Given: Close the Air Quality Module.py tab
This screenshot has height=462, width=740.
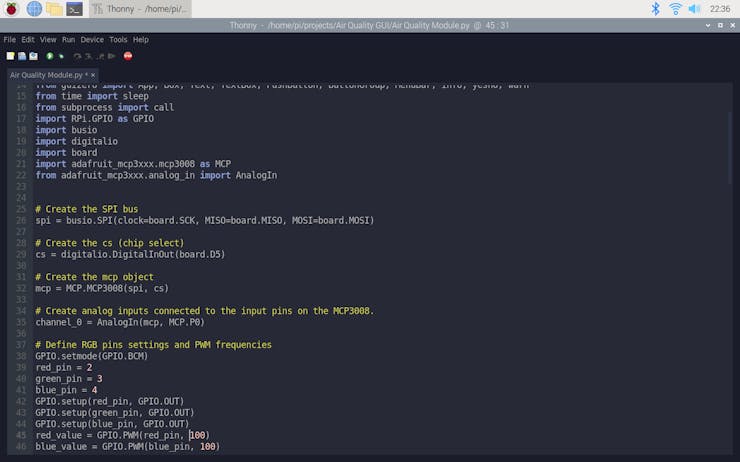Looking at the screenshot, I should tap(93, 75).
